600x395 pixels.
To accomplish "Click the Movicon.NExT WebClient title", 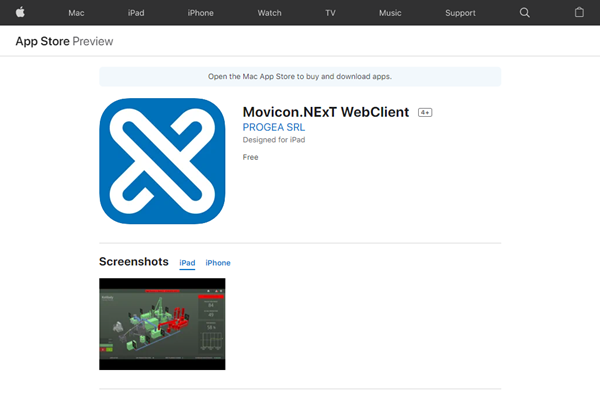I will click(326, 112).
